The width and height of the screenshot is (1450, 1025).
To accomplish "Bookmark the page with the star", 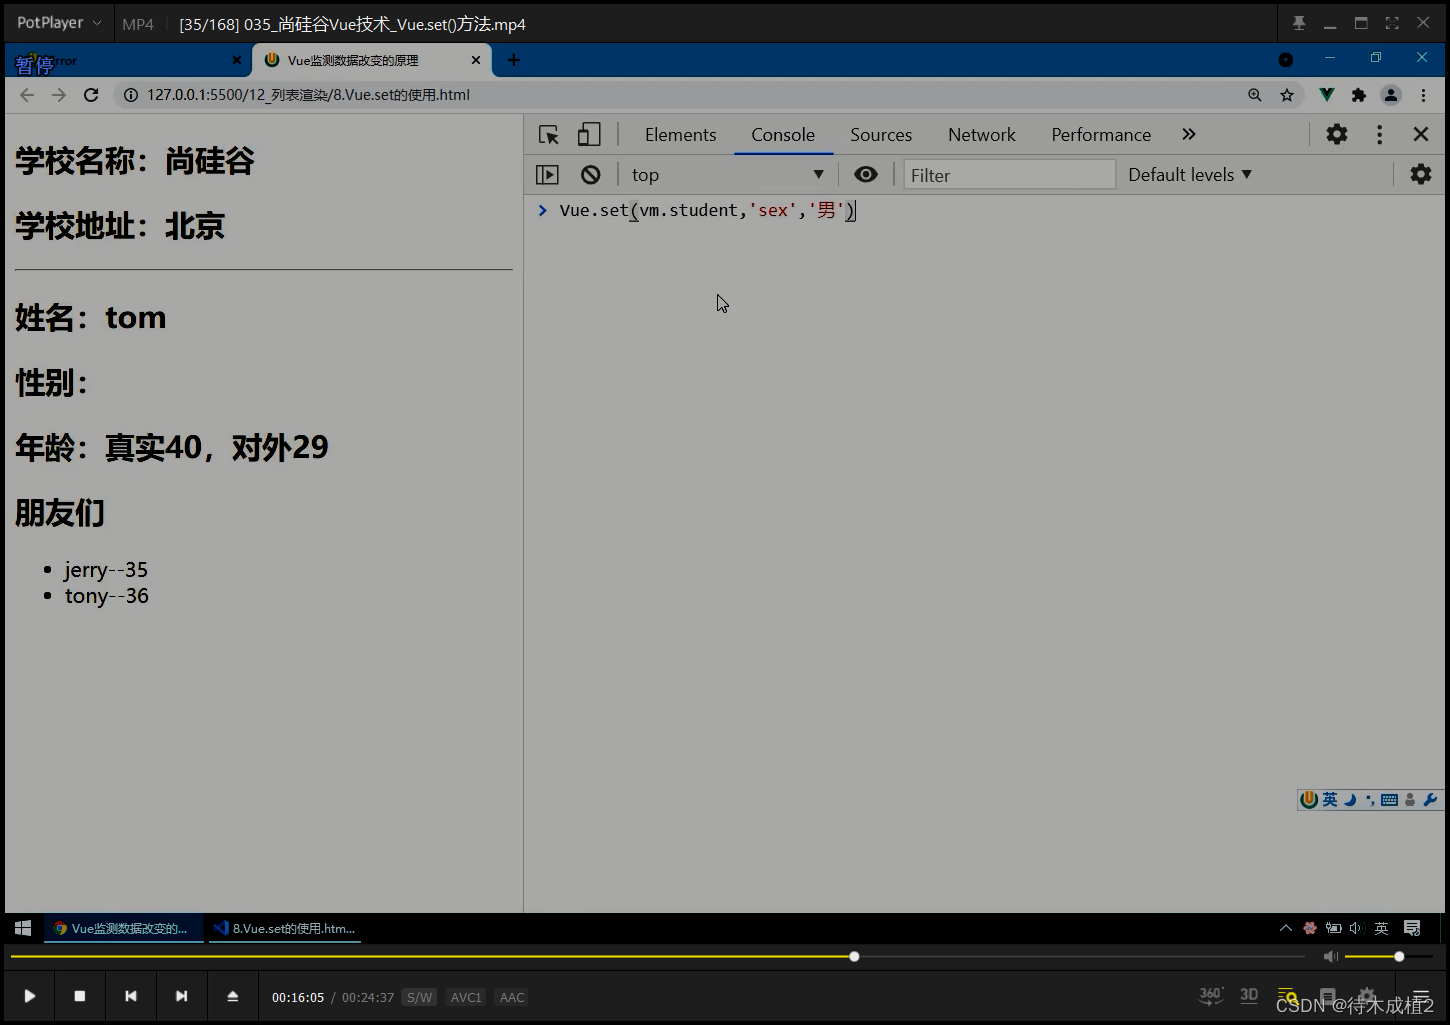I will click(x=1287, y=95).
